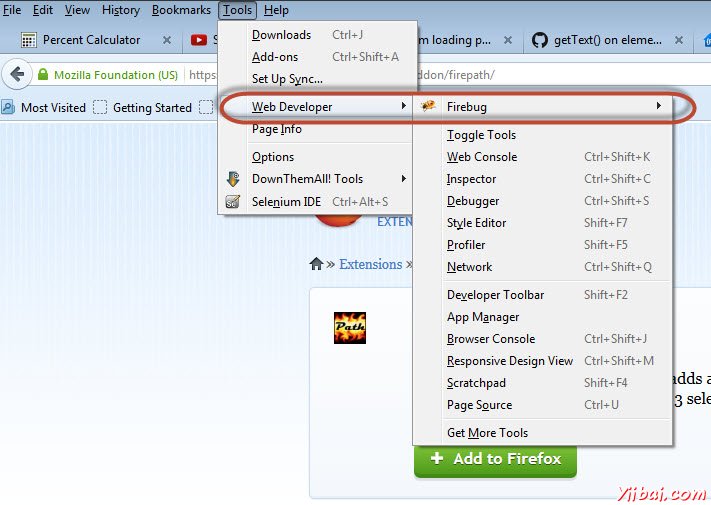The image size is (711, 505).
Task: Click the Selenium IDE icon
Action: pos(233,201)
